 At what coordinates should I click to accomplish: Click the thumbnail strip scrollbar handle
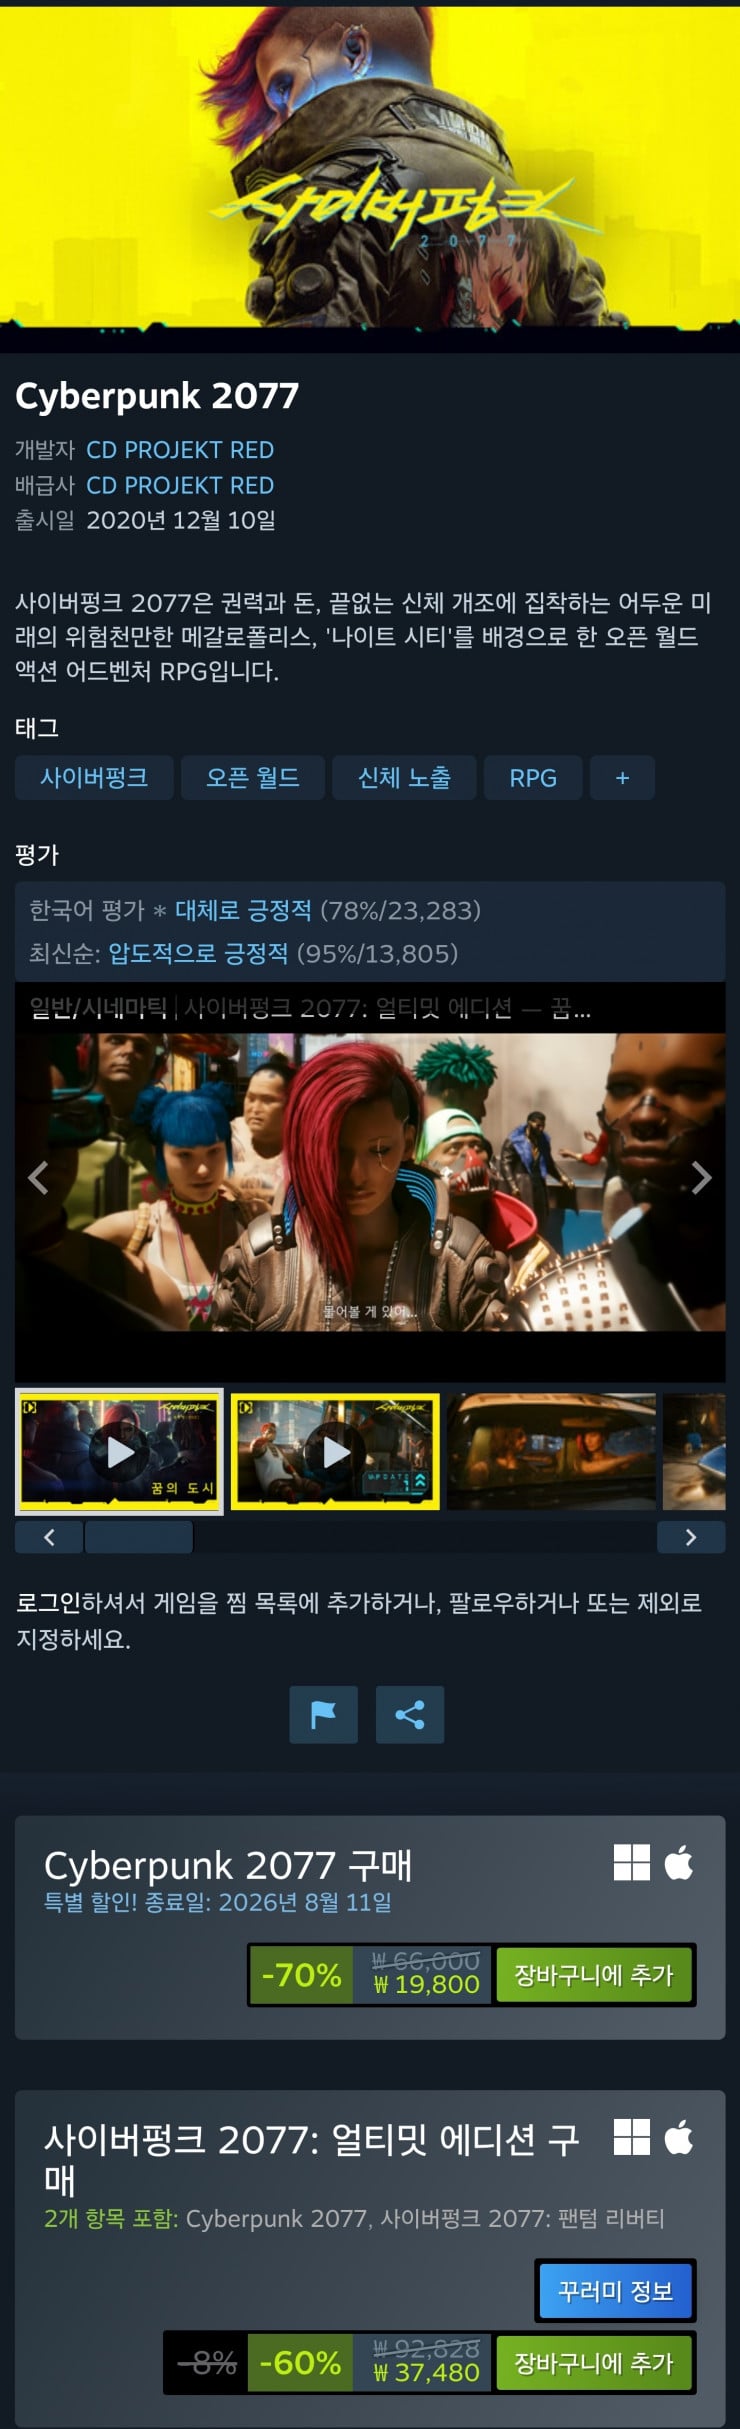(x=139, y=1537)
